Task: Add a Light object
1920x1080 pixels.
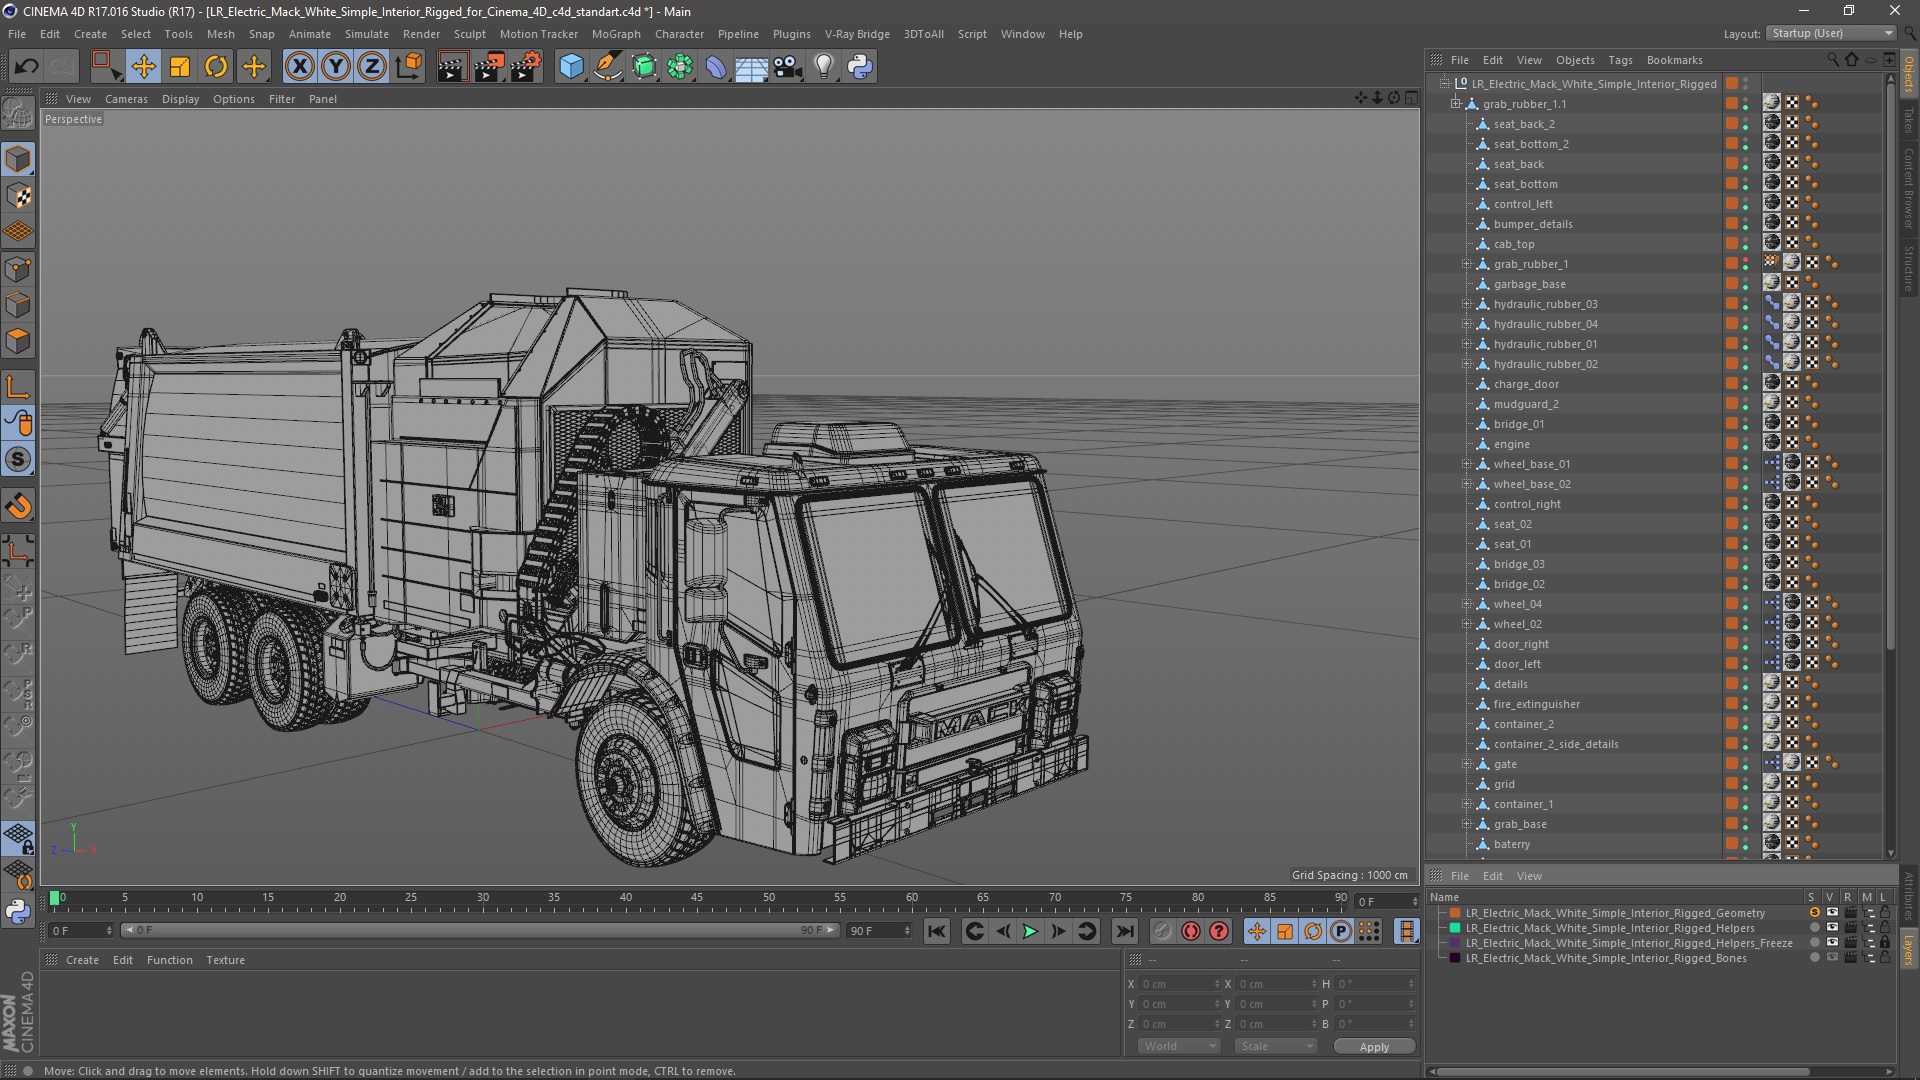Action: click(823, 67)
